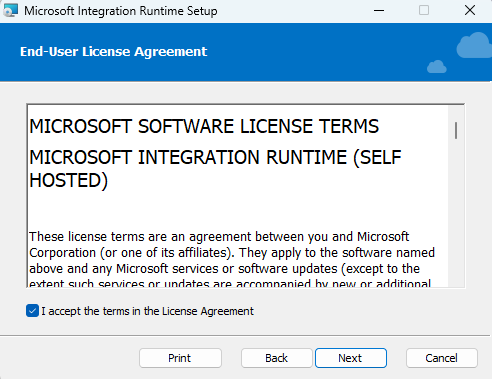Click 'MICROSOFT INTEGRATION RUNTIME (SELF HOSTED)' heading
This screenshot has width=492, height=379.
[x=215, y=169]
